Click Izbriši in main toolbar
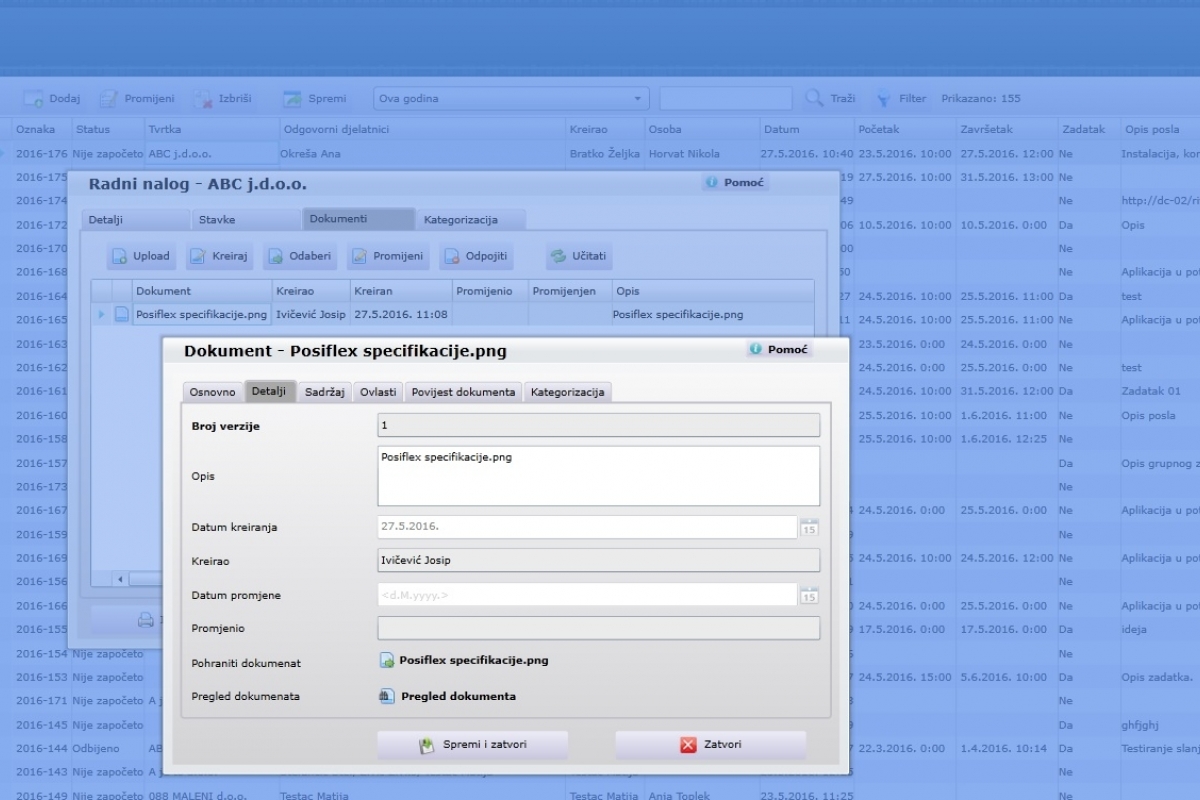 click(x=223, y=99)
